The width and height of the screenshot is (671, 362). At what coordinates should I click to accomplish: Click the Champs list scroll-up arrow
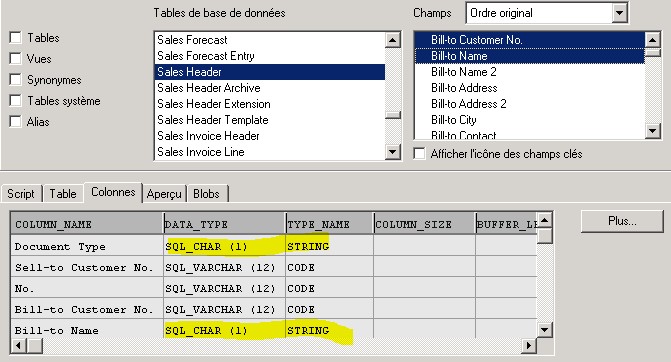click(652, 40)
